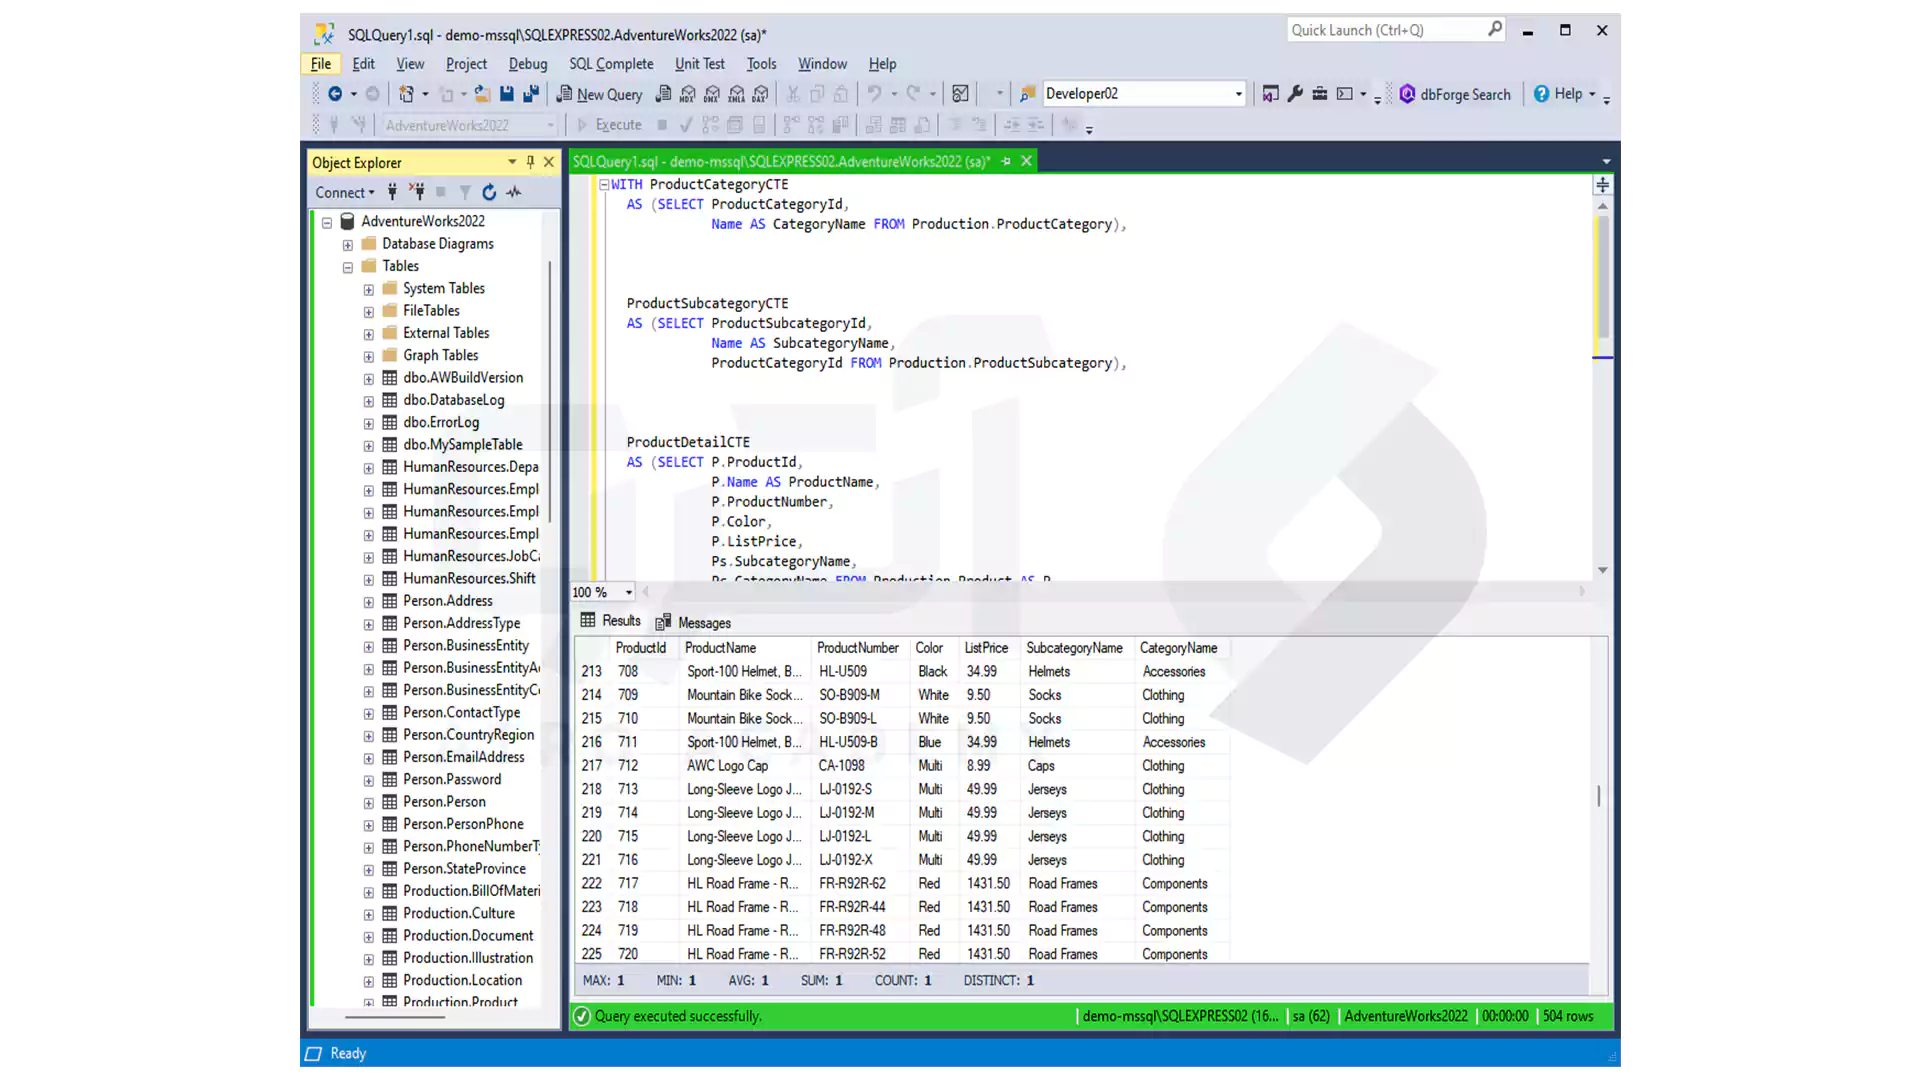Click the Quick Launch search magnifier icon
This screenshot has width=1920, height=1080.
(1495, 30)
